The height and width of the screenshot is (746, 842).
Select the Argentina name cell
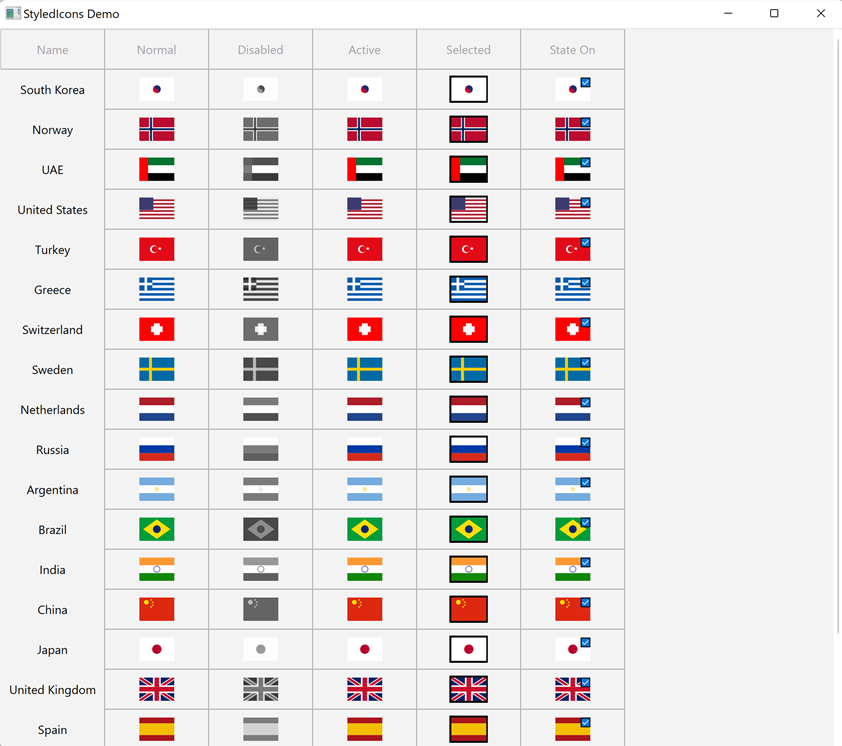(52, 490)
